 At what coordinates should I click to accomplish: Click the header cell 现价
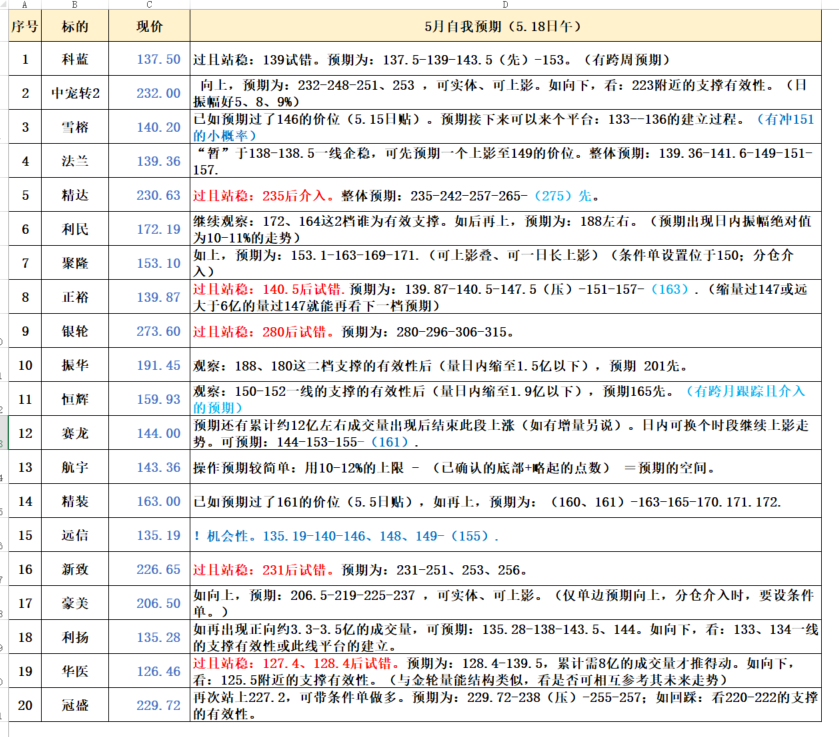(x=149, y=26)
